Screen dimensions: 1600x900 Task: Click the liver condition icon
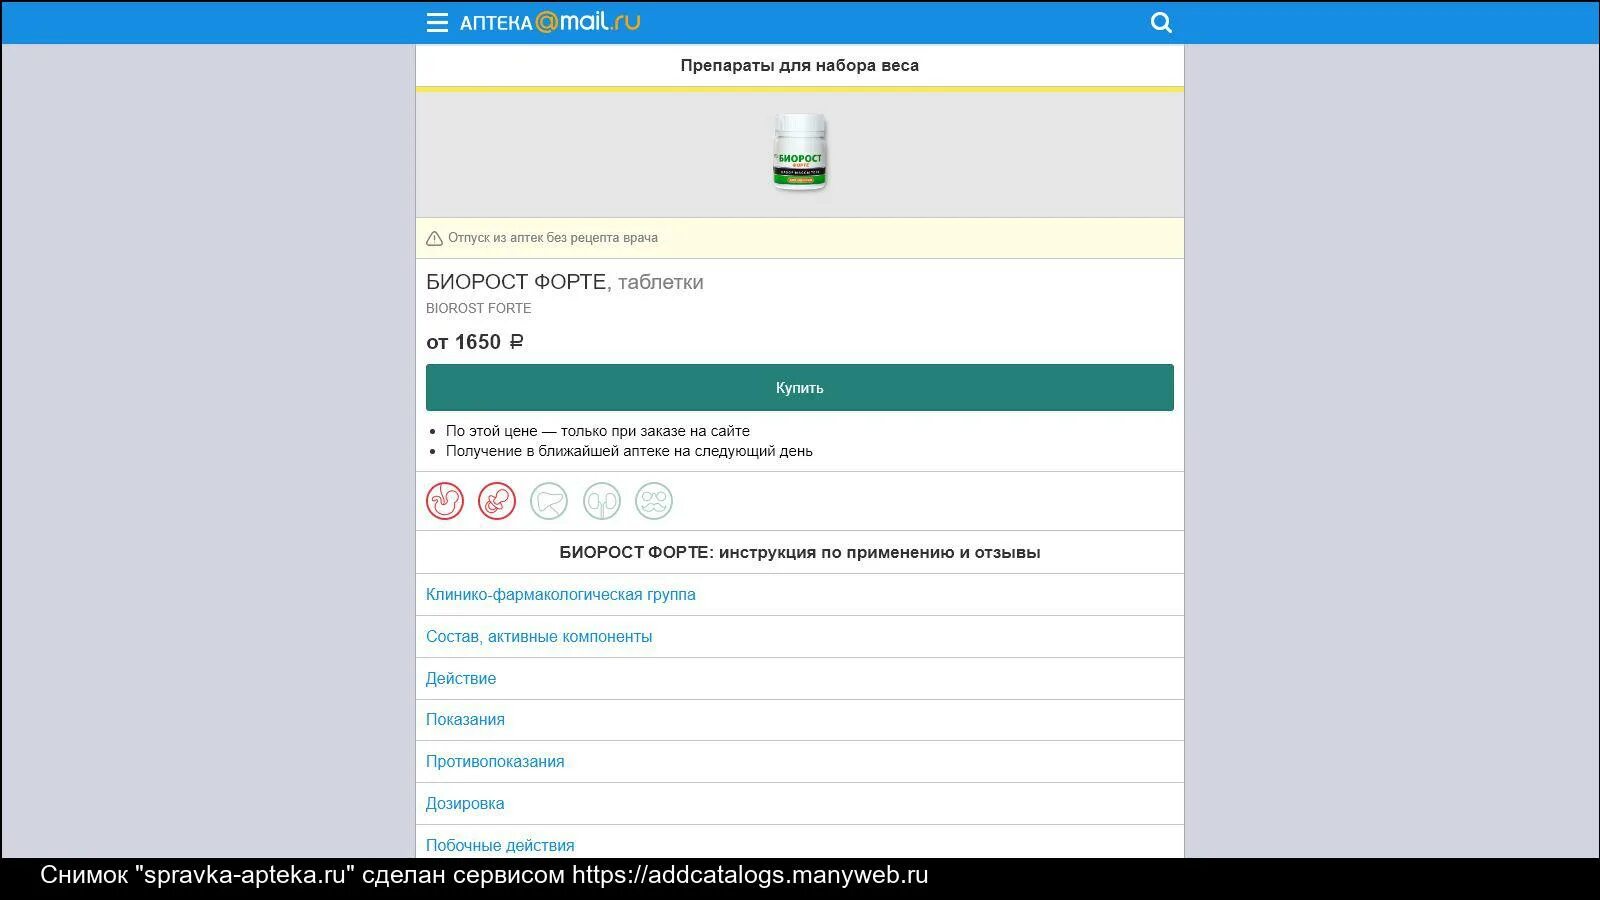point(549,501)
